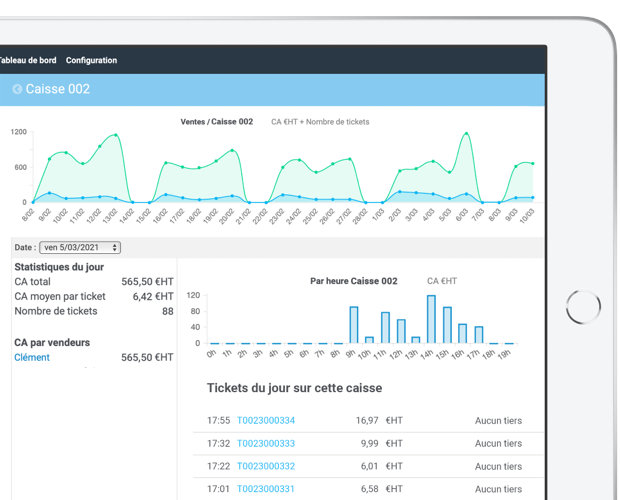Click the green peak point at 6/03
Screen dimensions: 620x500
click(x=464, y=133)
